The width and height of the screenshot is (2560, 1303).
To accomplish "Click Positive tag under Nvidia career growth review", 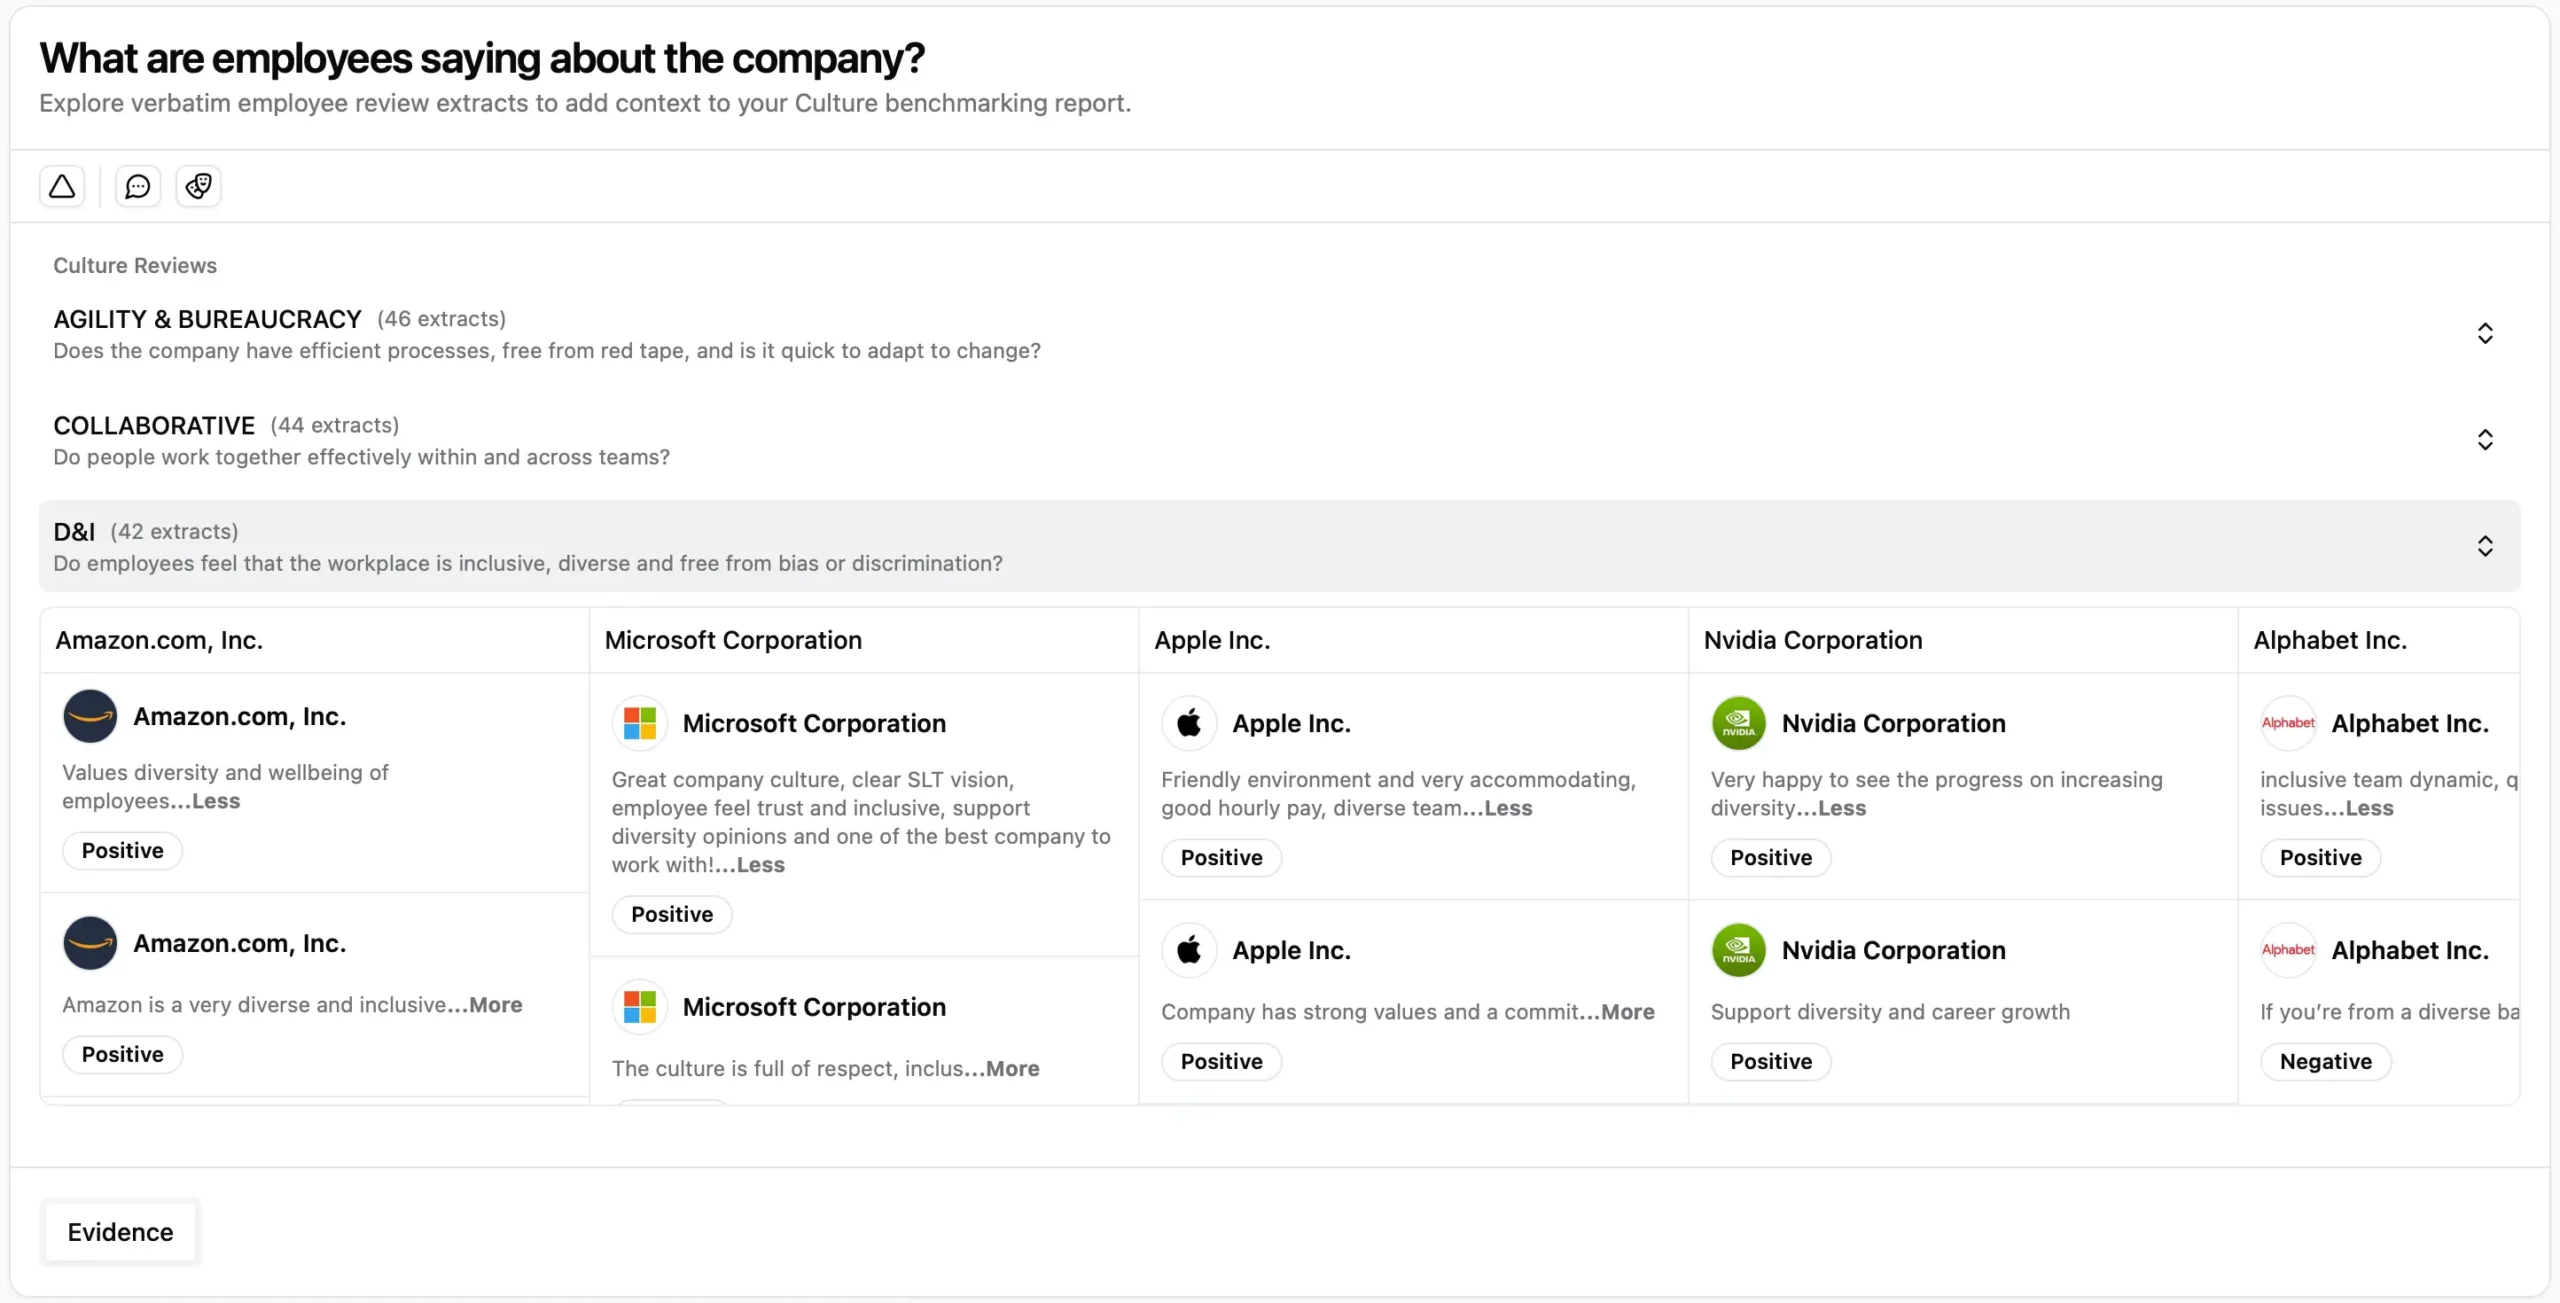I will click(1771, 1062).
